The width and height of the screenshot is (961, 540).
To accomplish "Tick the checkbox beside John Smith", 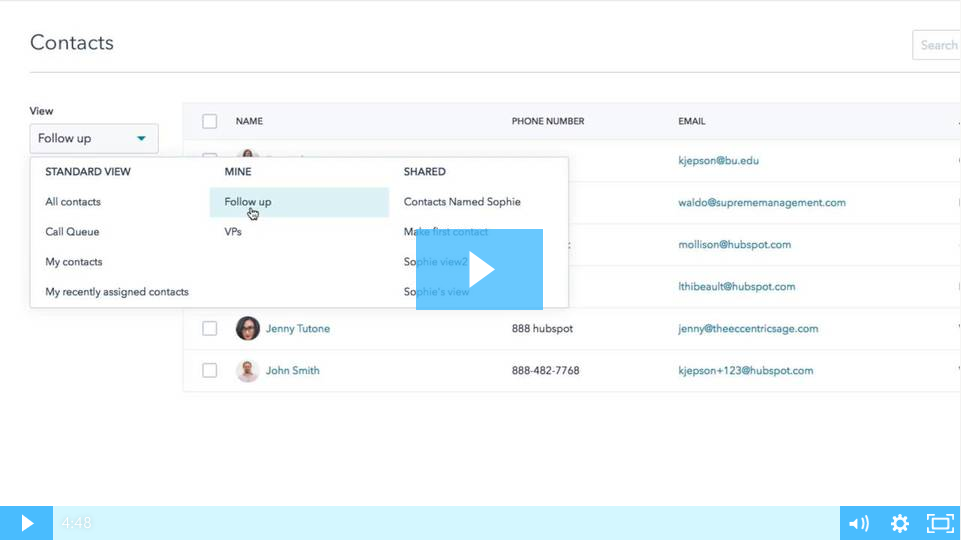I will [210, 370].
